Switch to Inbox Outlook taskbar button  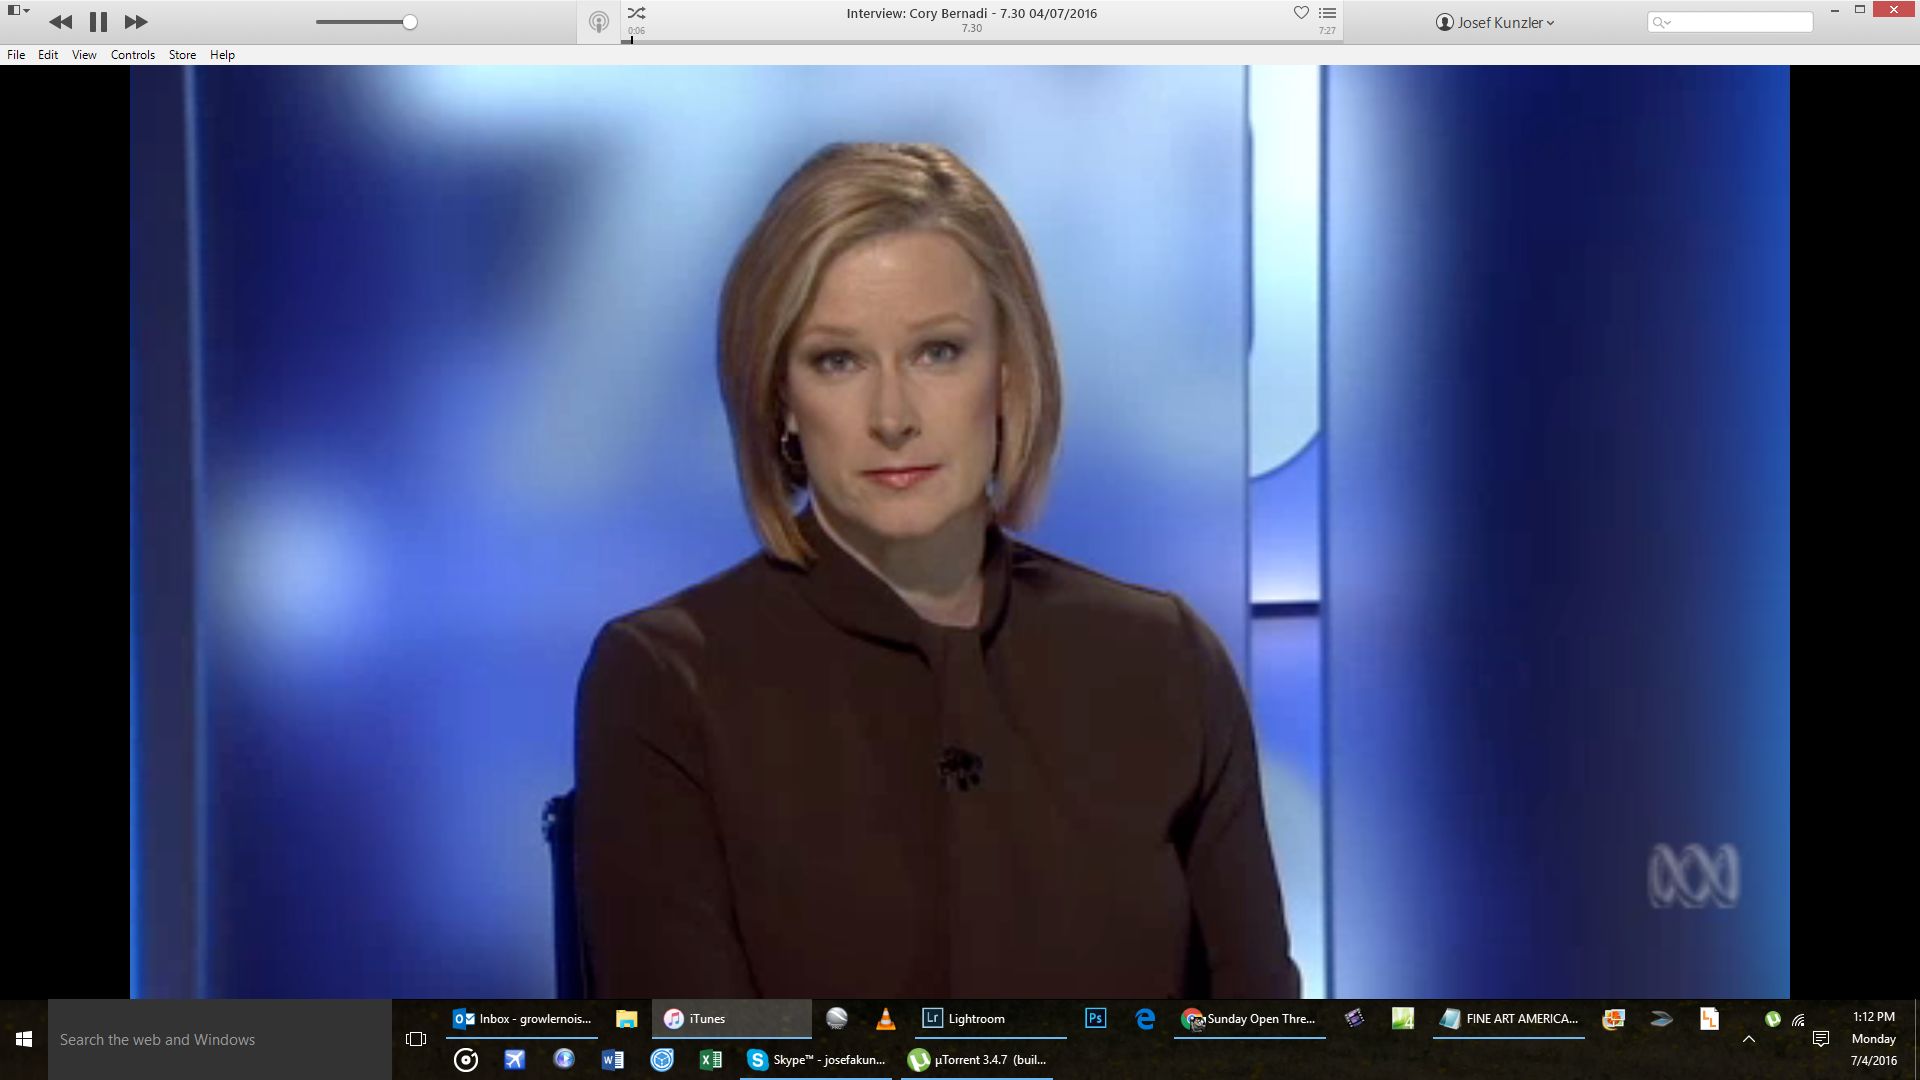point(522,1019)
